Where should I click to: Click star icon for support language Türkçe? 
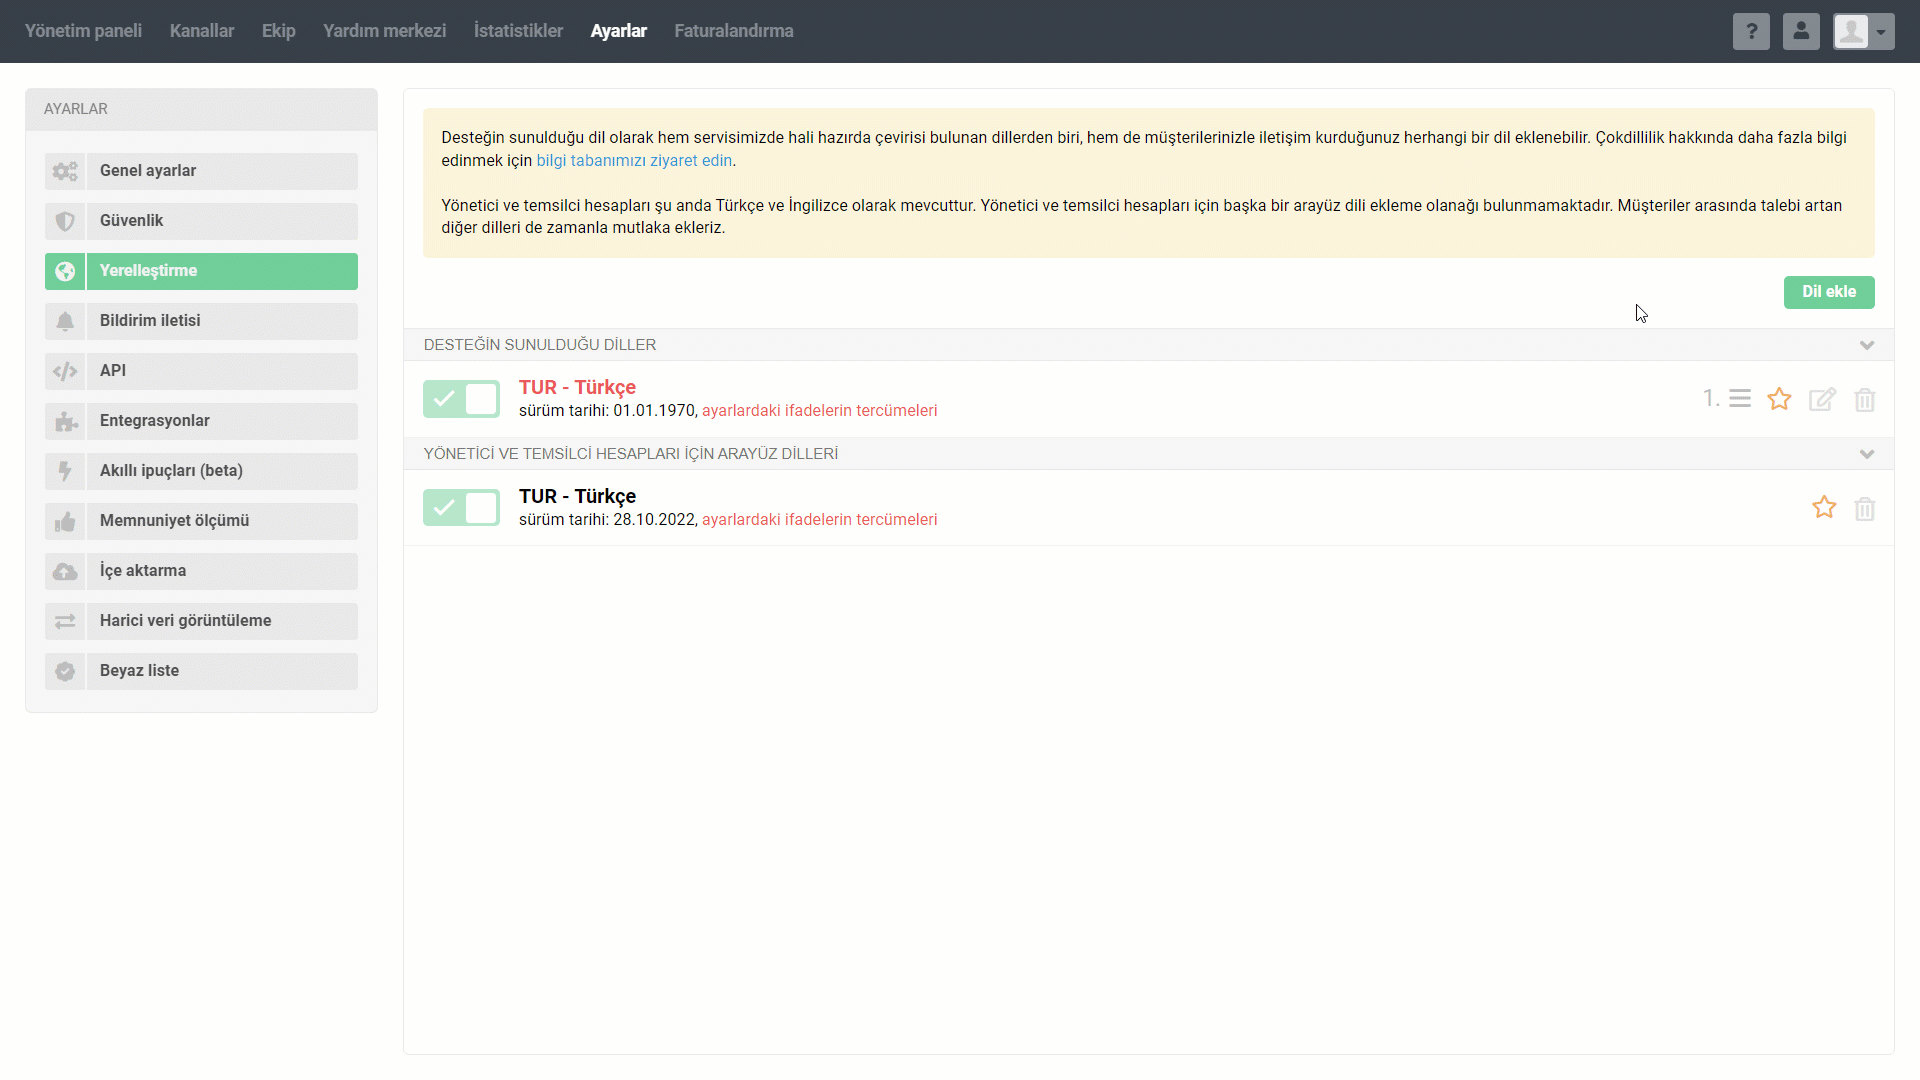pyautogui.click(x=1779, y=399)
